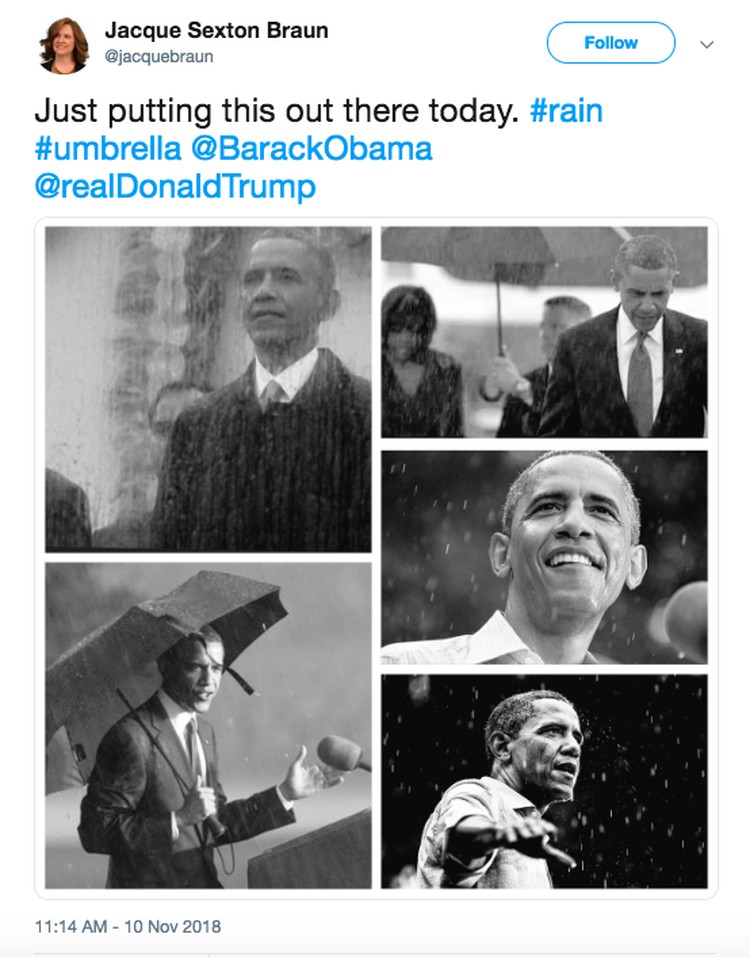
Task: Open Jacque Sexton Braun's profile avatar
Action: point(64,45)
